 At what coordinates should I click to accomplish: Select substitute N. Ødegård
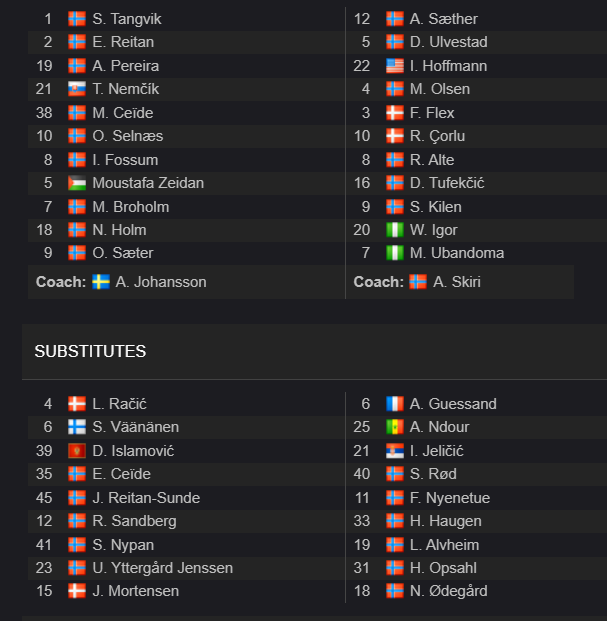pos(449,591)
